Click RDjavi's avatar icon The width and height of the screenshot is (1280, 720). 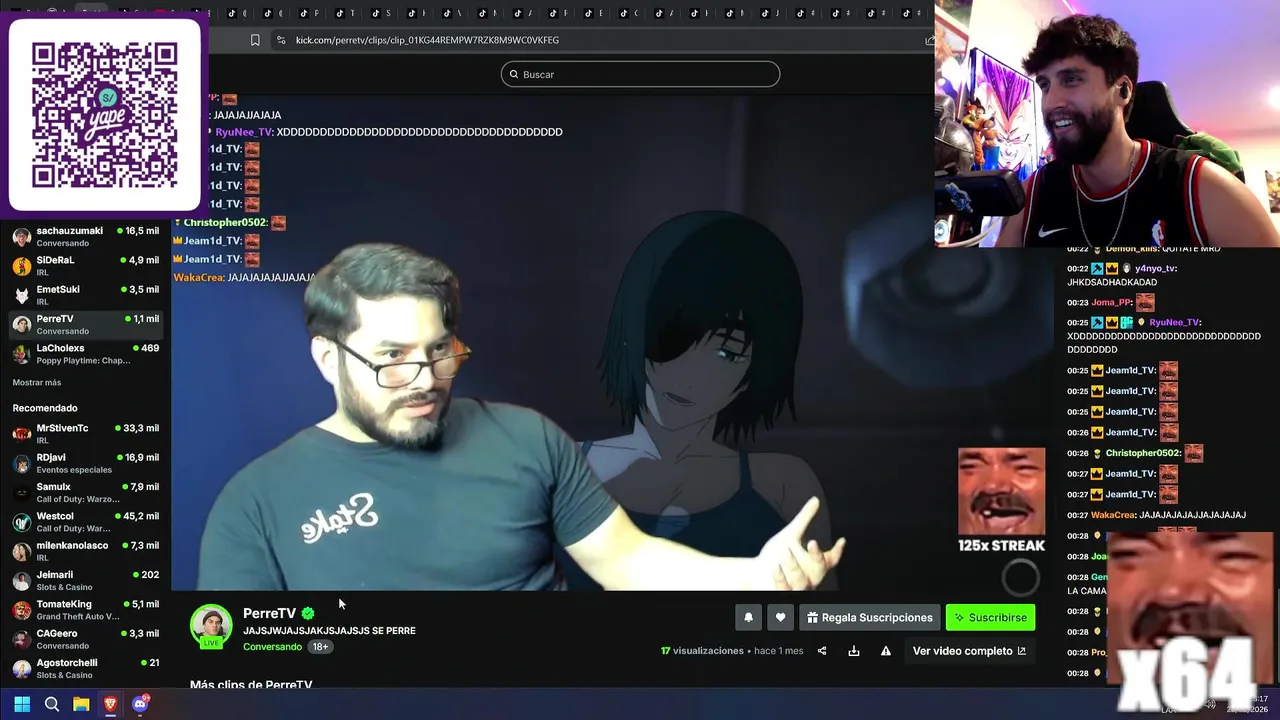coord(21,464)
